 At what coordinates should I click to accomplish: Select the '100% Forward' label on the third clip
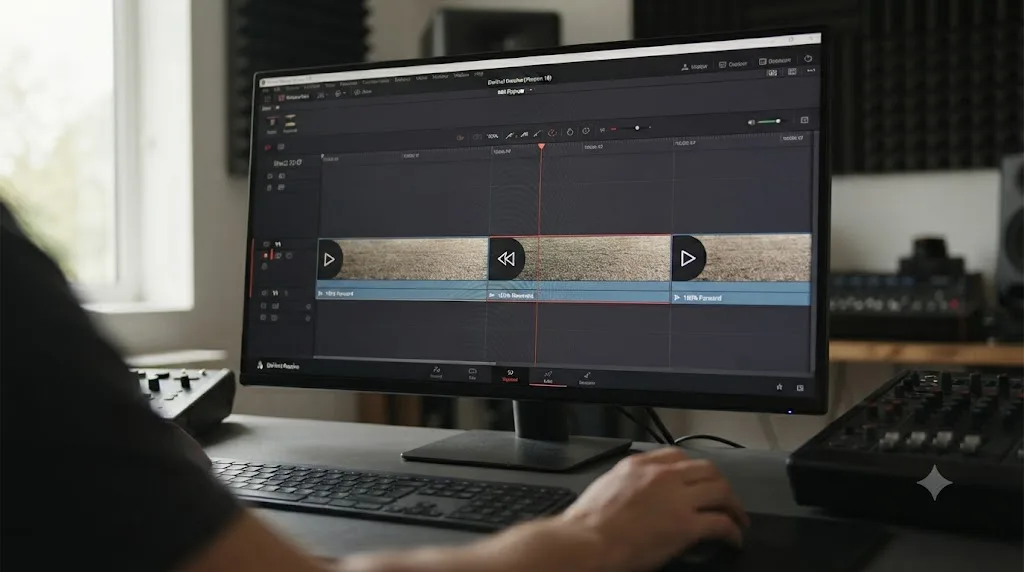[702, 298]
